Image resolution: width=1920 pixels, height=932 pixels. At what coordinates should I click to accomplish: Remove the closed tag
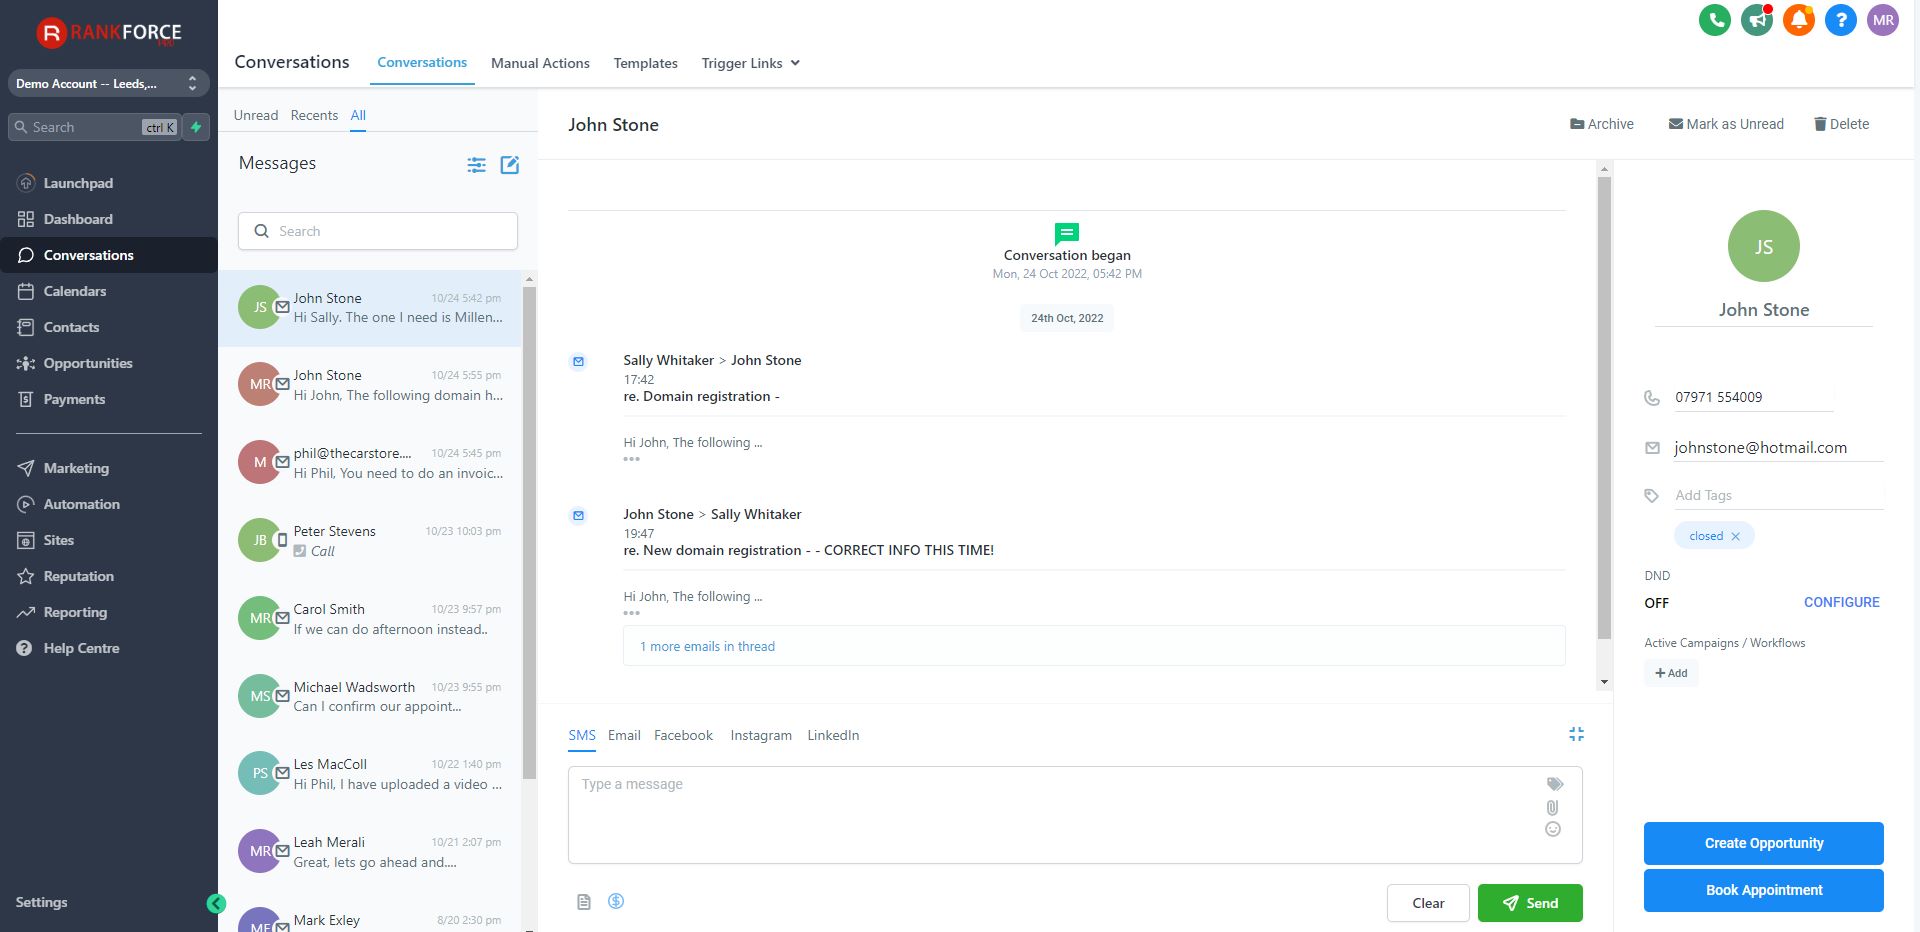[1735, 536]
